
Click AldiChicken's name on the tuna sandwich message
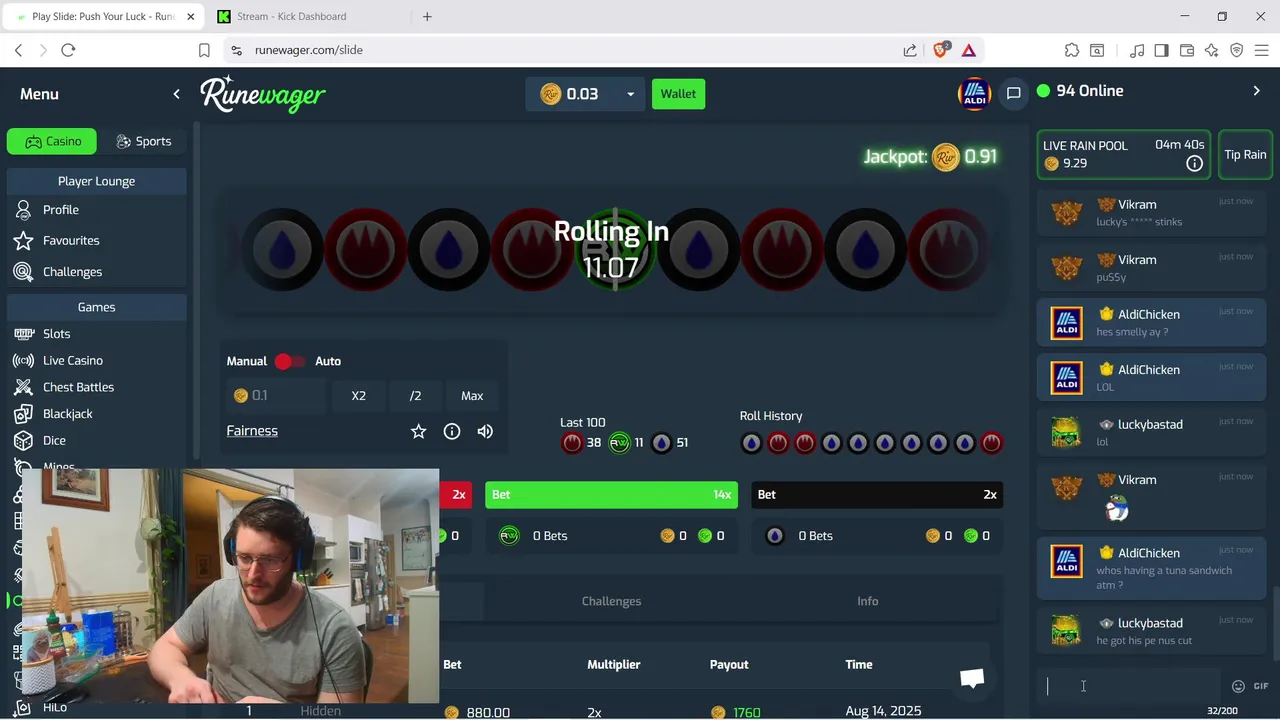point(1148,553)
